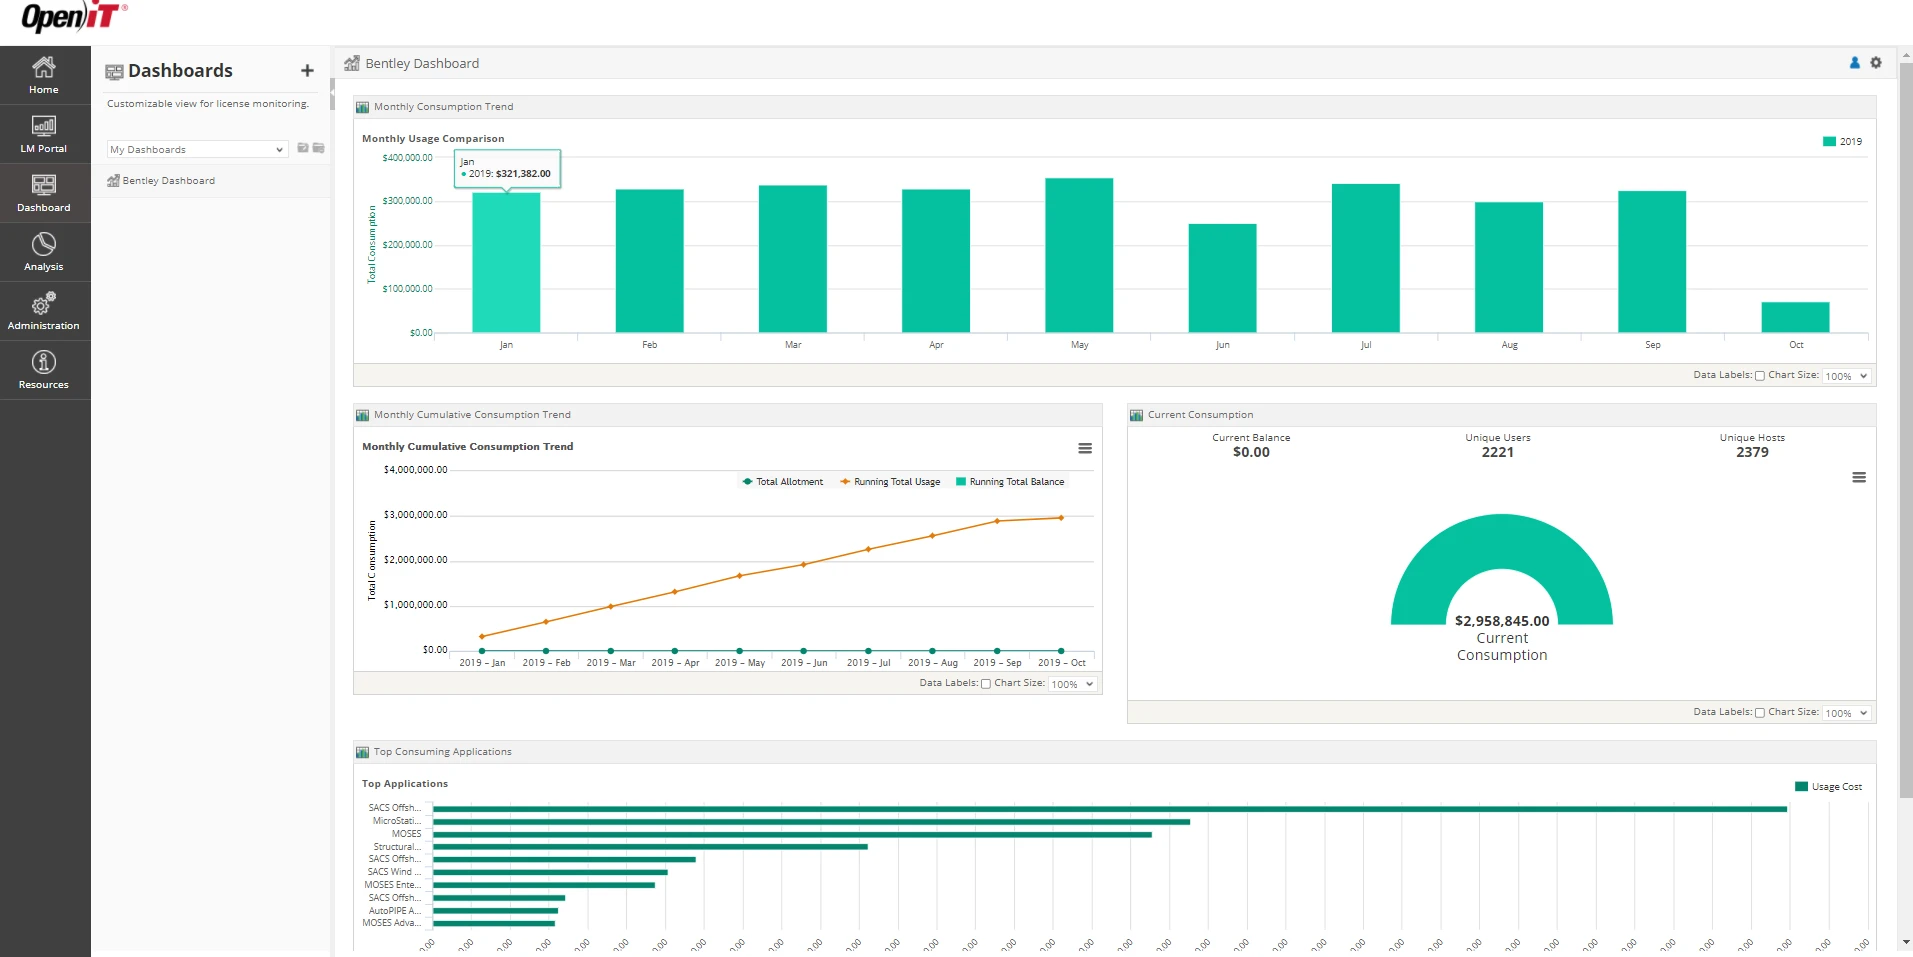Select the Dashboard sidebar item
The image size is (1913, 957).
pyautogui.click(x=44, y=194)
